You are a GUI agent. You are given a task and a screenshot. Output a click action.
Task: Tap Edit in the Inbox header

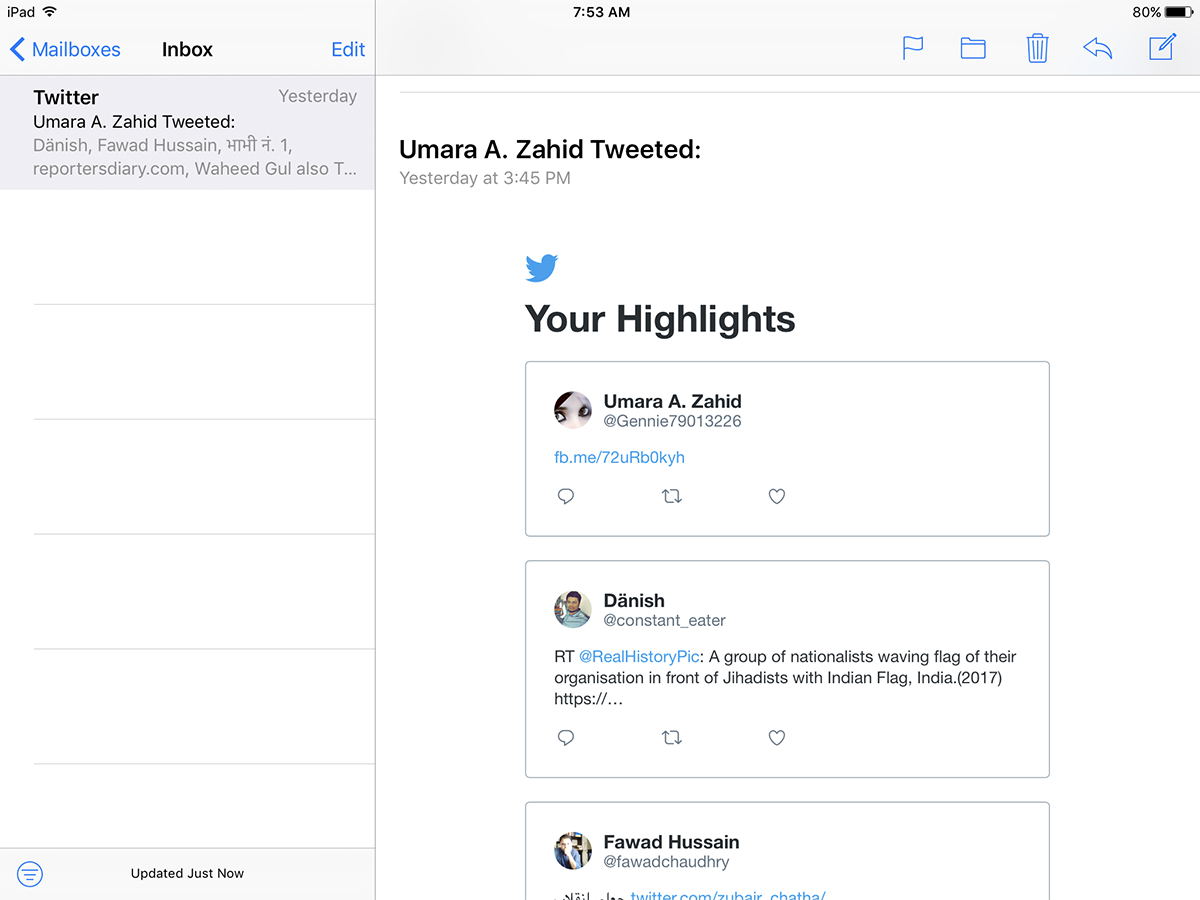[348, 49]
